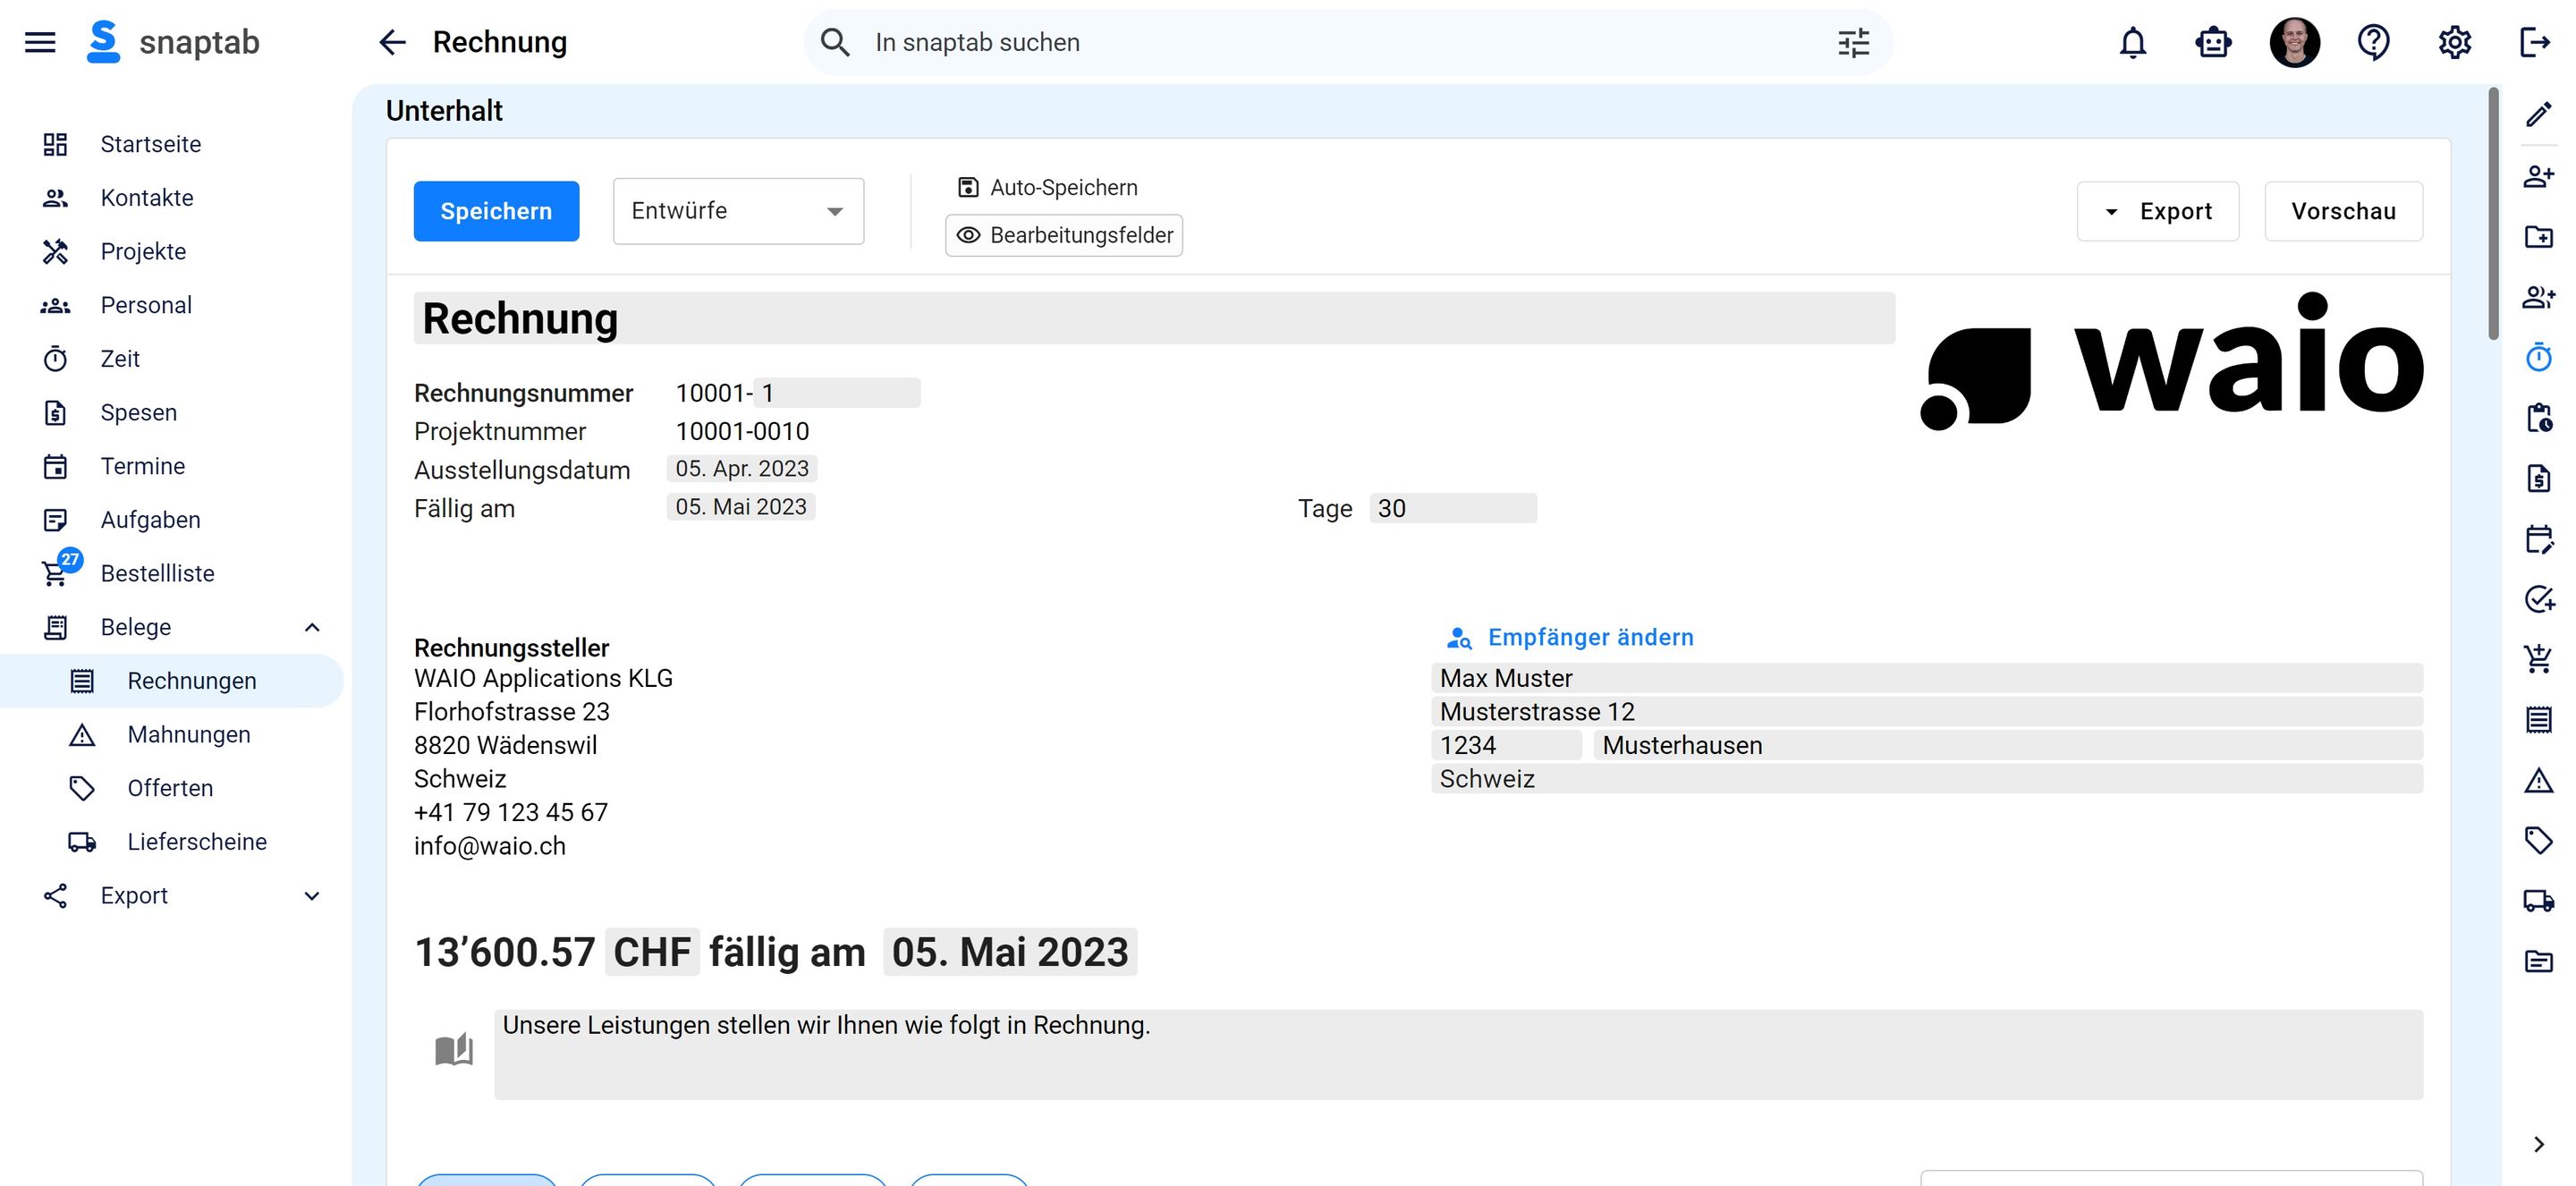Open the hamburger main menu
The height and width of the screenshot is (1186, 2576).
coord(40,42)
